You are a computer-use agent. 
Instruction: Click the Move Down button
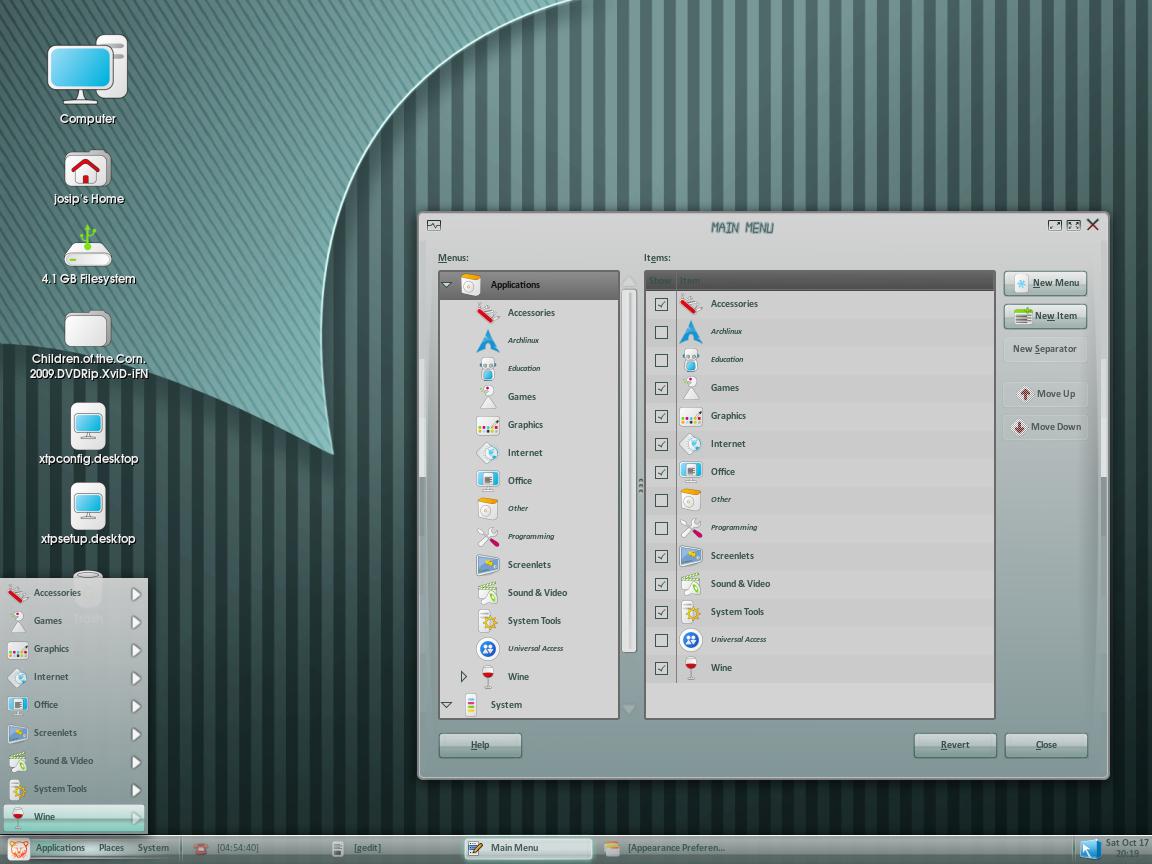(x=1045, y=427)
